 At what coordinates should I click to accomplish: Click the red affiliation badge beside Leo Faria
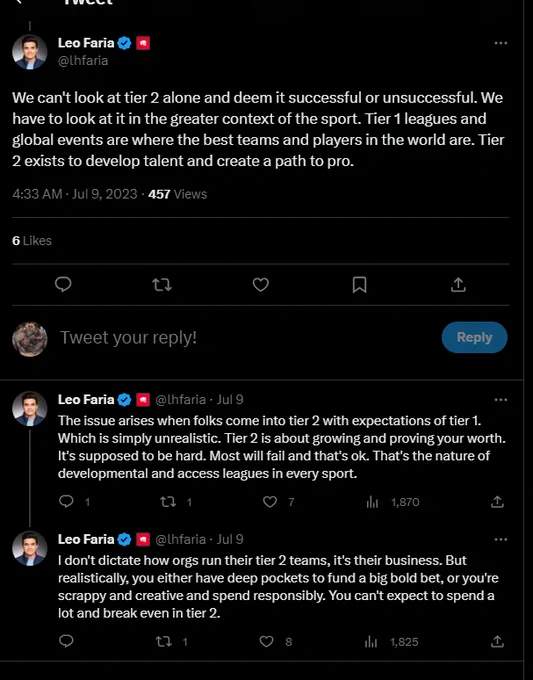pyautogui.click(x=143, y=43)
